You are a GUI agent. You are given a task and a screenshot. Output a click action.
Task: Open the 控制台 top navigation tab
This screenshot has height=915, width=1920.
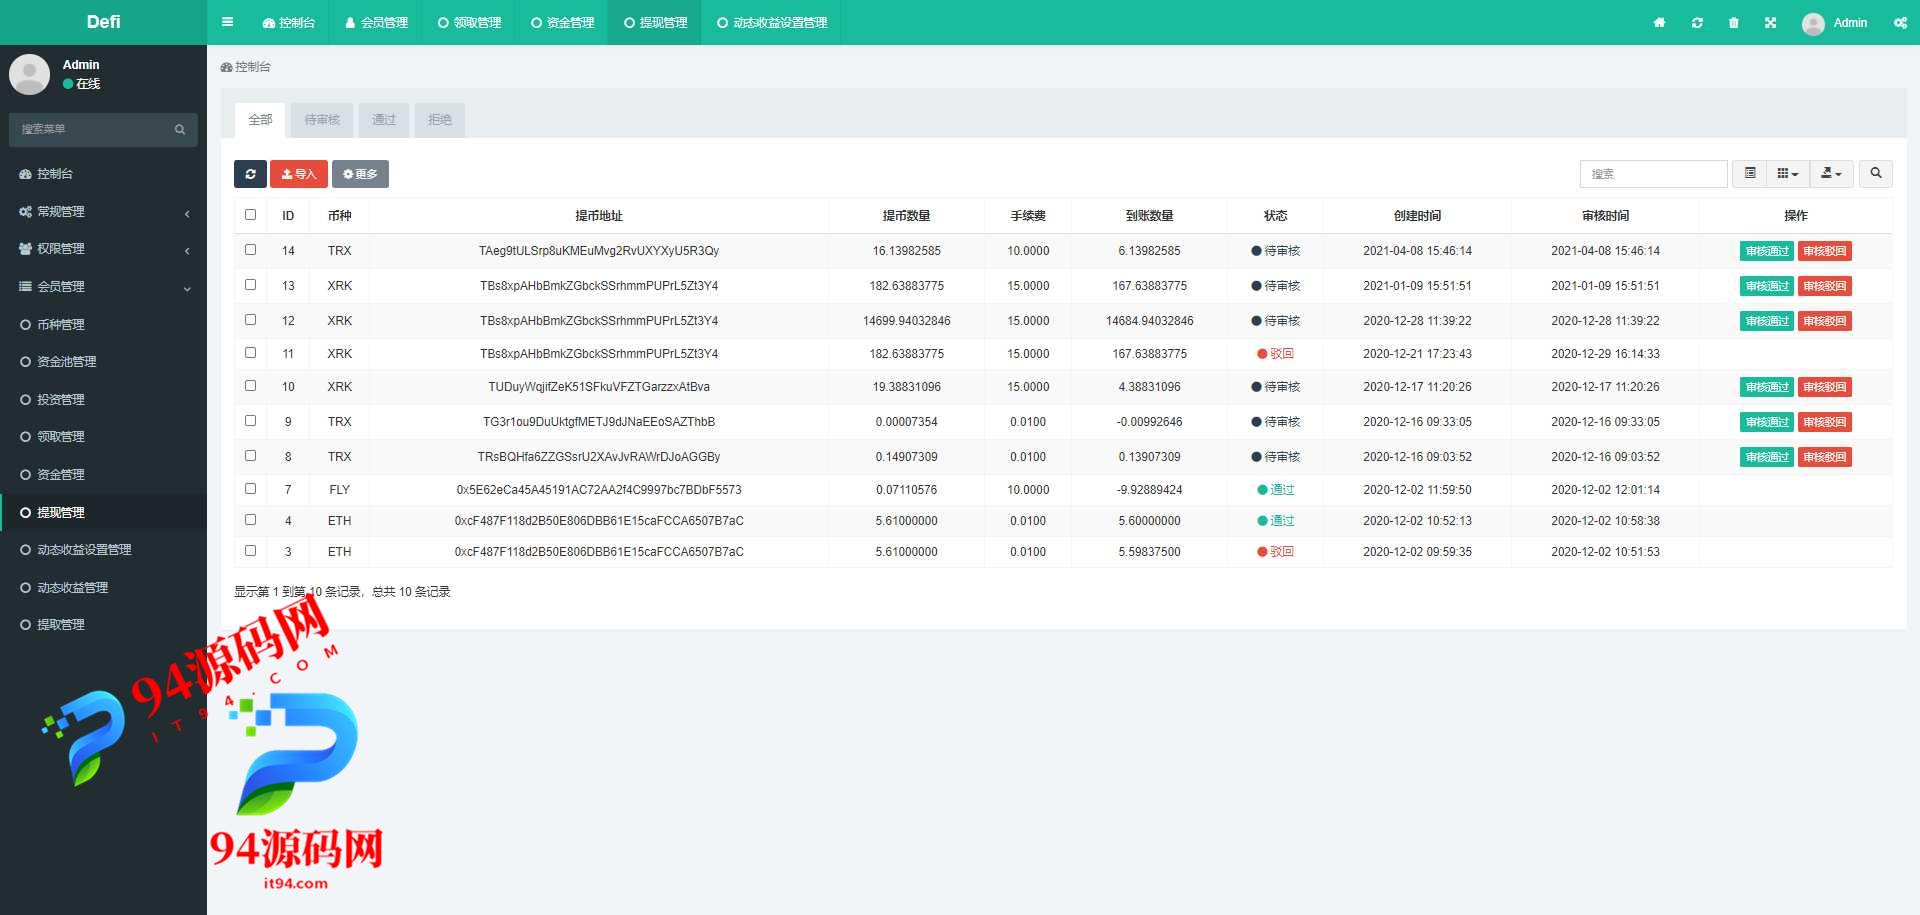(x=288, y=22)
